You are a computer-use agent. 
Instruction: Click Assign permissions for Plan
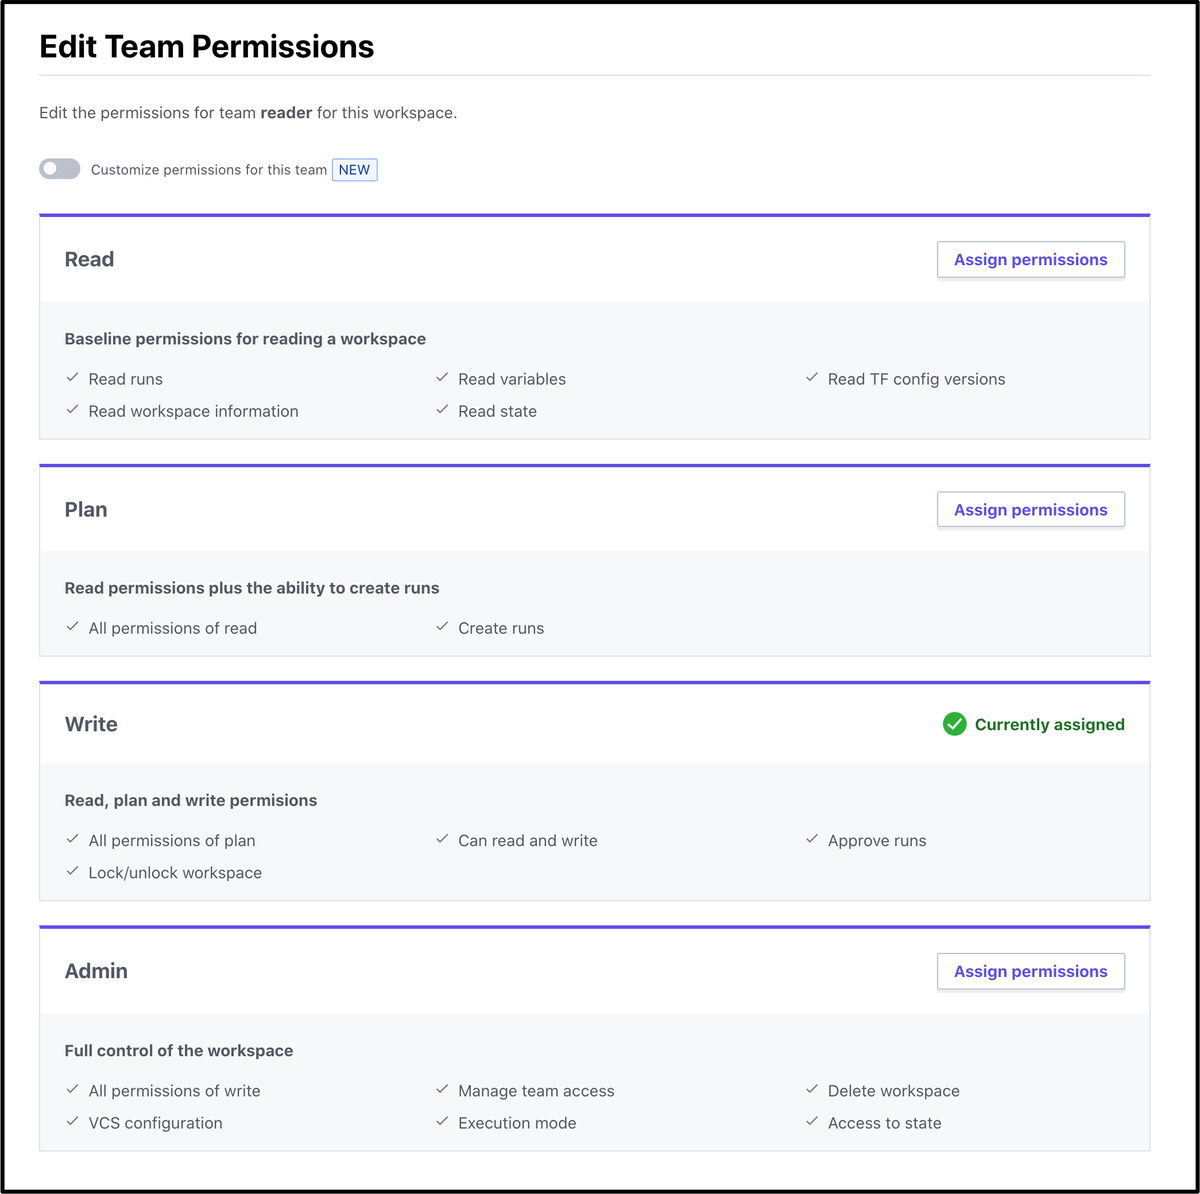point(1030,510)
